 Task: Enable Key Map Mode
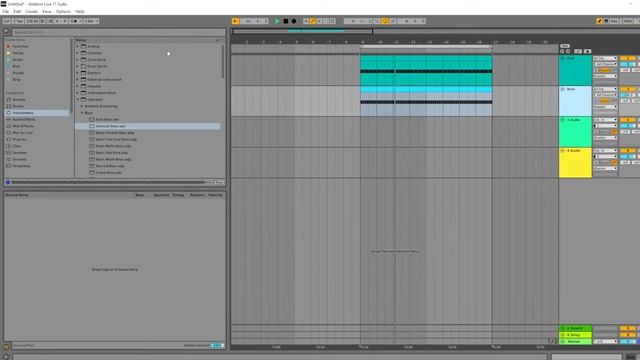(615, 21)
